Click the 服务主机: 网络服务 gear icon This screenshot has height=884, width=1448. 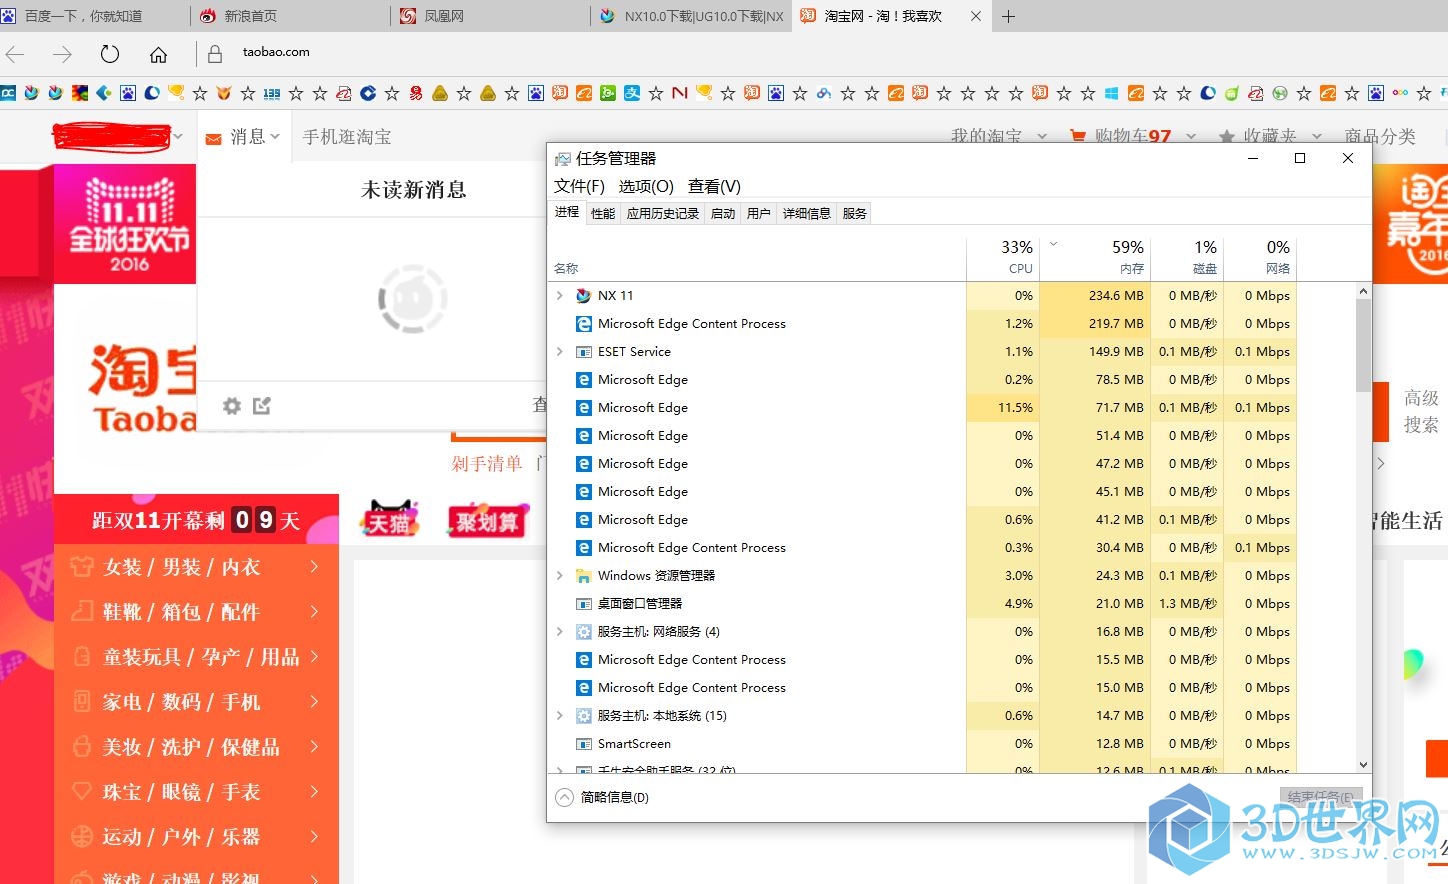click(x=584, y=632)
